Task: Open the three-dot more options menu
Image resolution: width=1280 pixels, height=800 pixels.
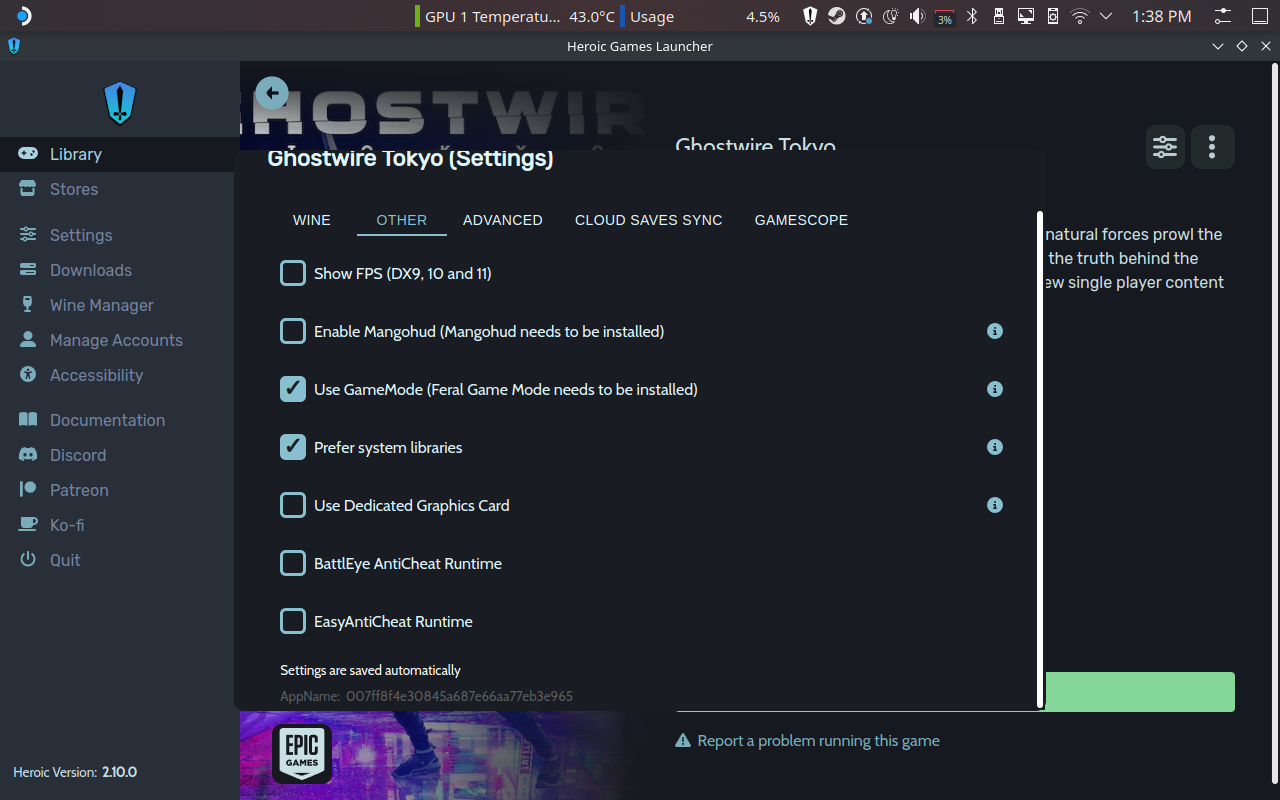Action: [x=1212, y=147]
